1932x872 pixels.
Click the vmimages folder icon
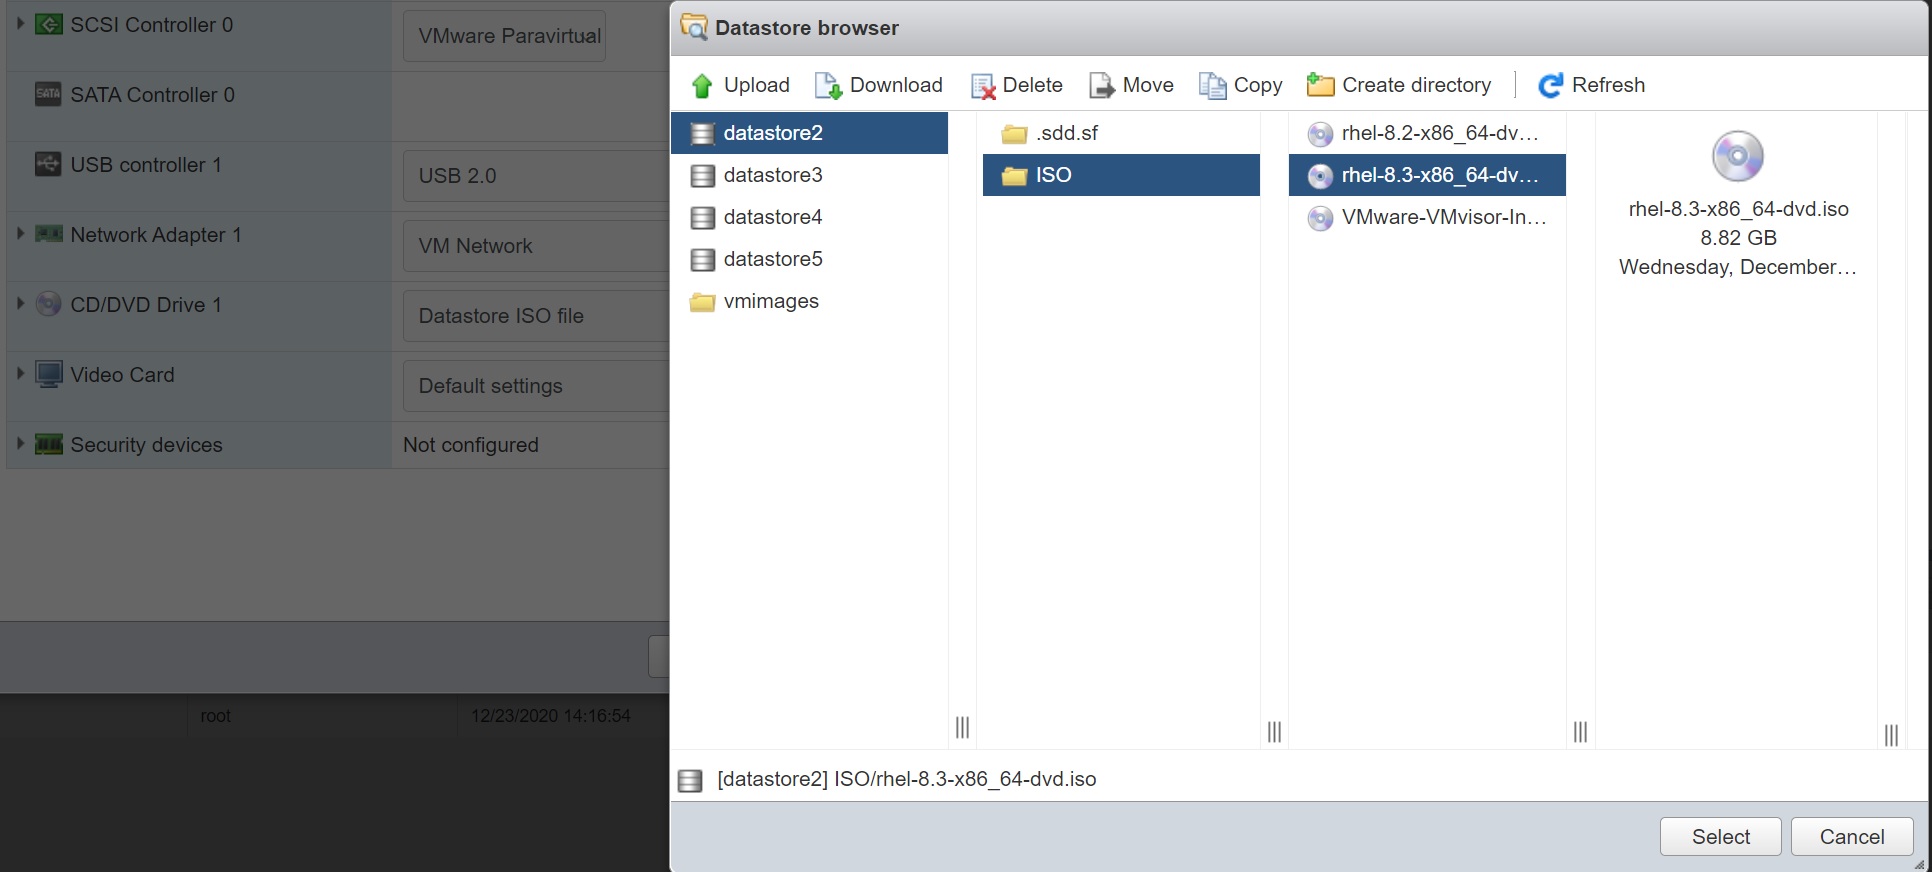pyautogui.click(x=703, y=302)
